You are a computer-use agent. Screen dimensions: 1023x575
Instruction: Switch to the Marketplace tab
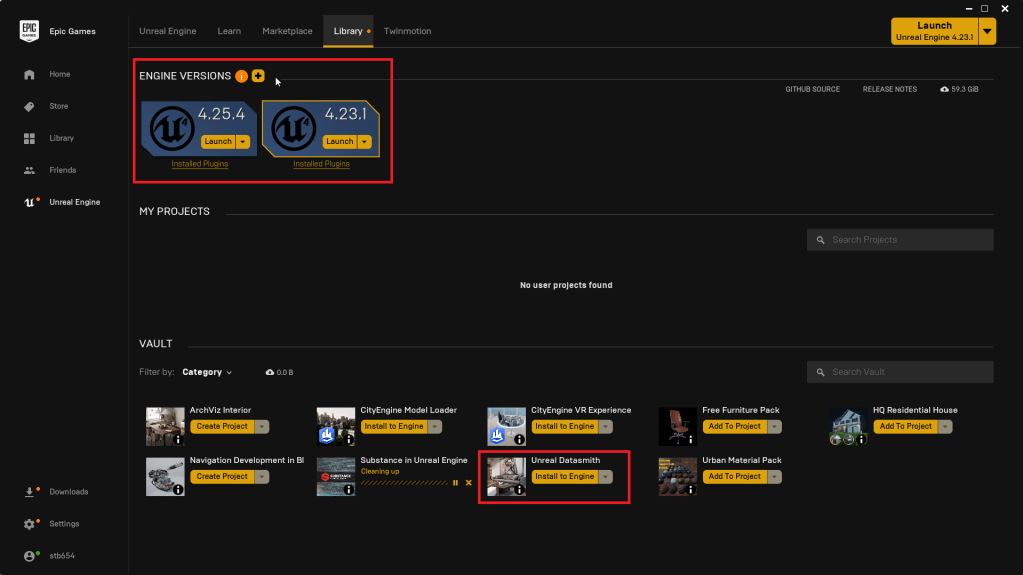click(x=287, y=31)
